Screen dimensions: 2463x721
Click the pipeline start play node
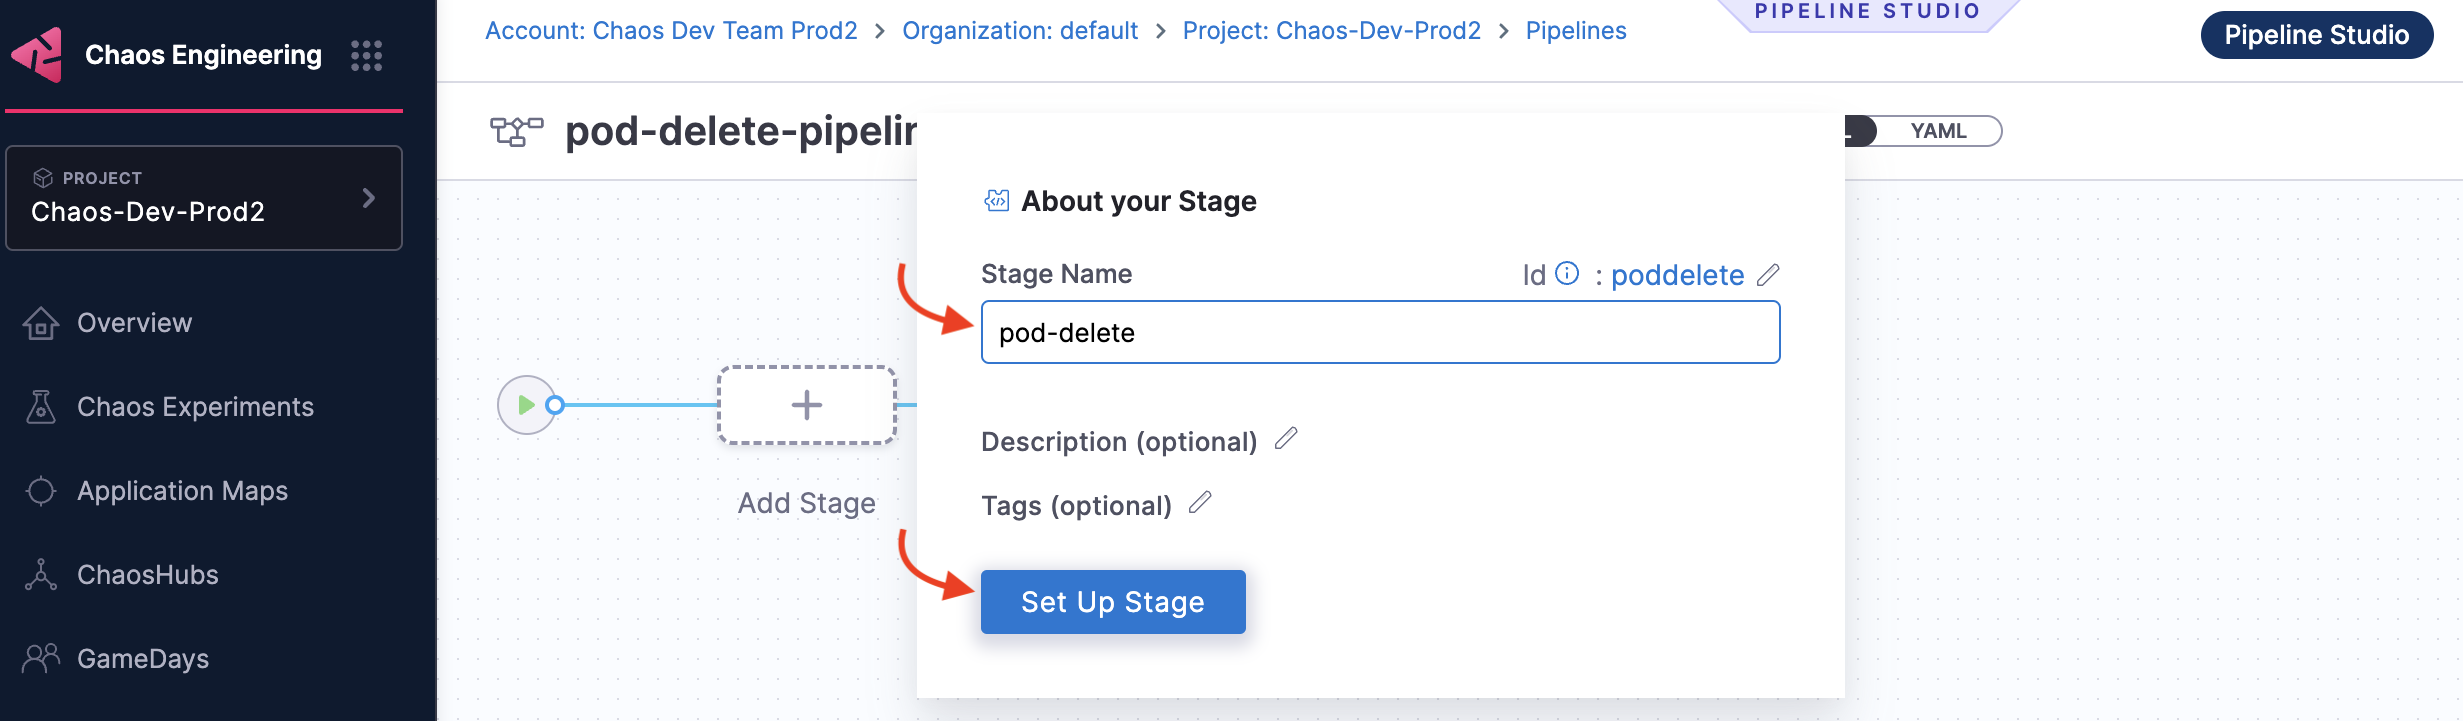point(526,405)
